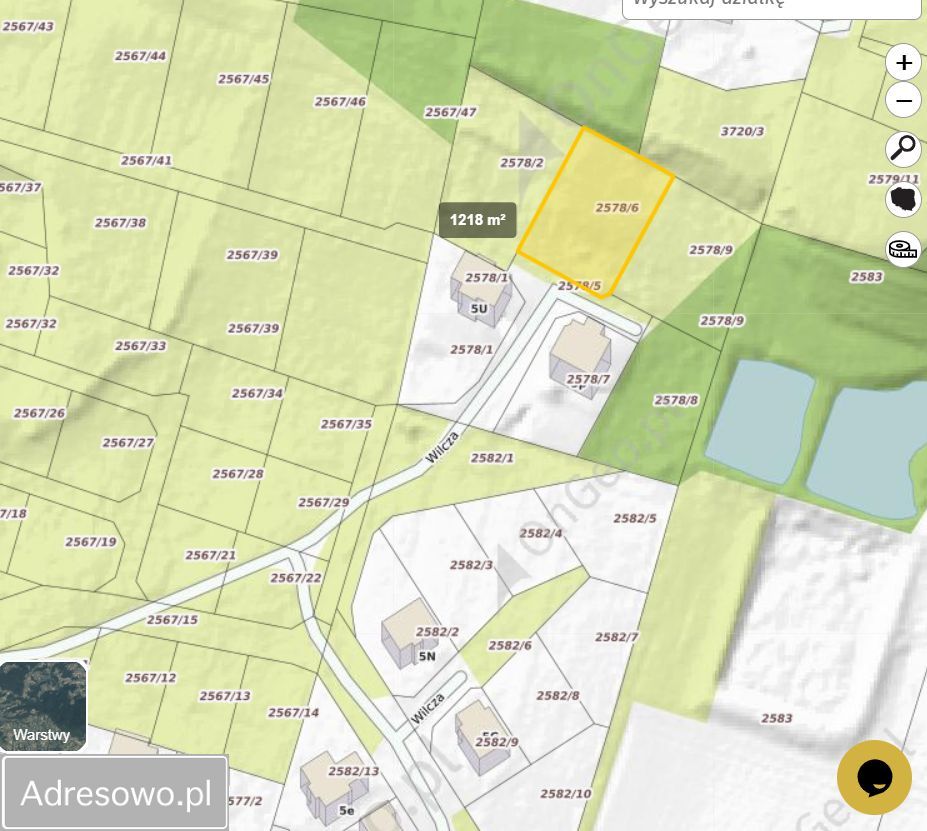Viewport: 927px width, 831px height.
Task: Select parcel 2582/6 label
Action: click(510, 645)
